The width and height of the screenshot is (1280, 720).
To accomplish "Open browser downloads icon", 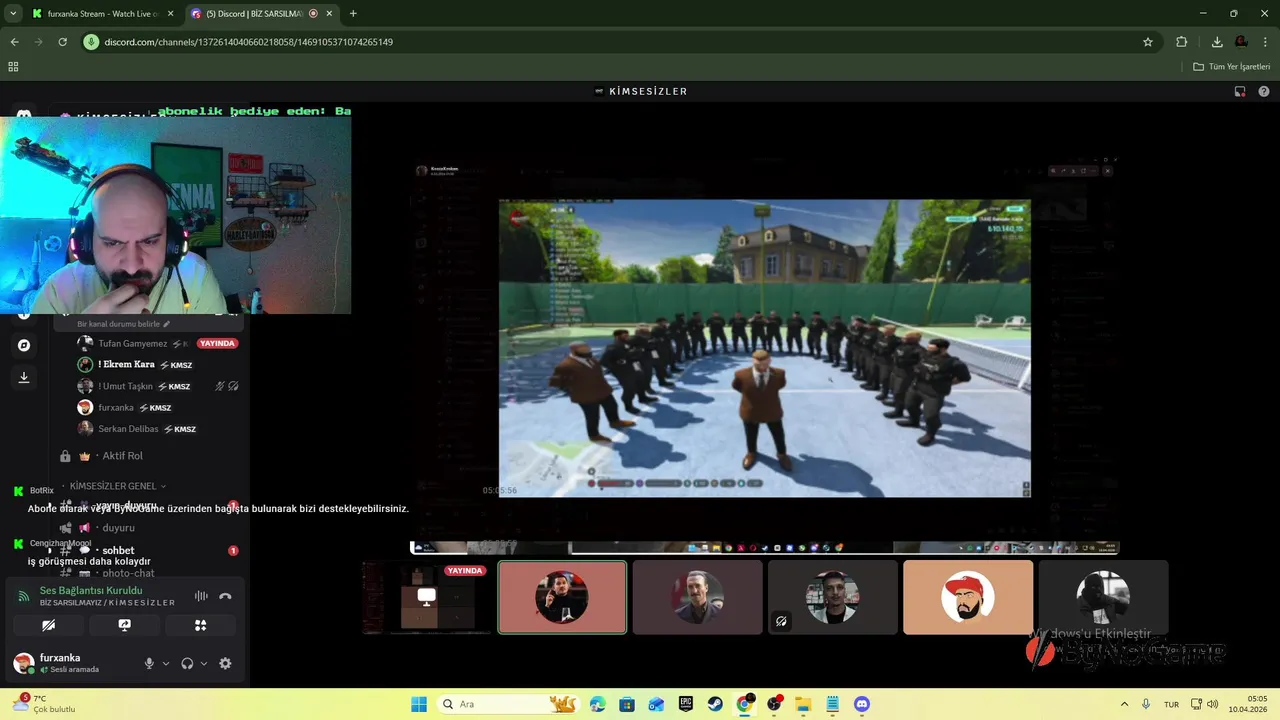I will pos(1217,42).
